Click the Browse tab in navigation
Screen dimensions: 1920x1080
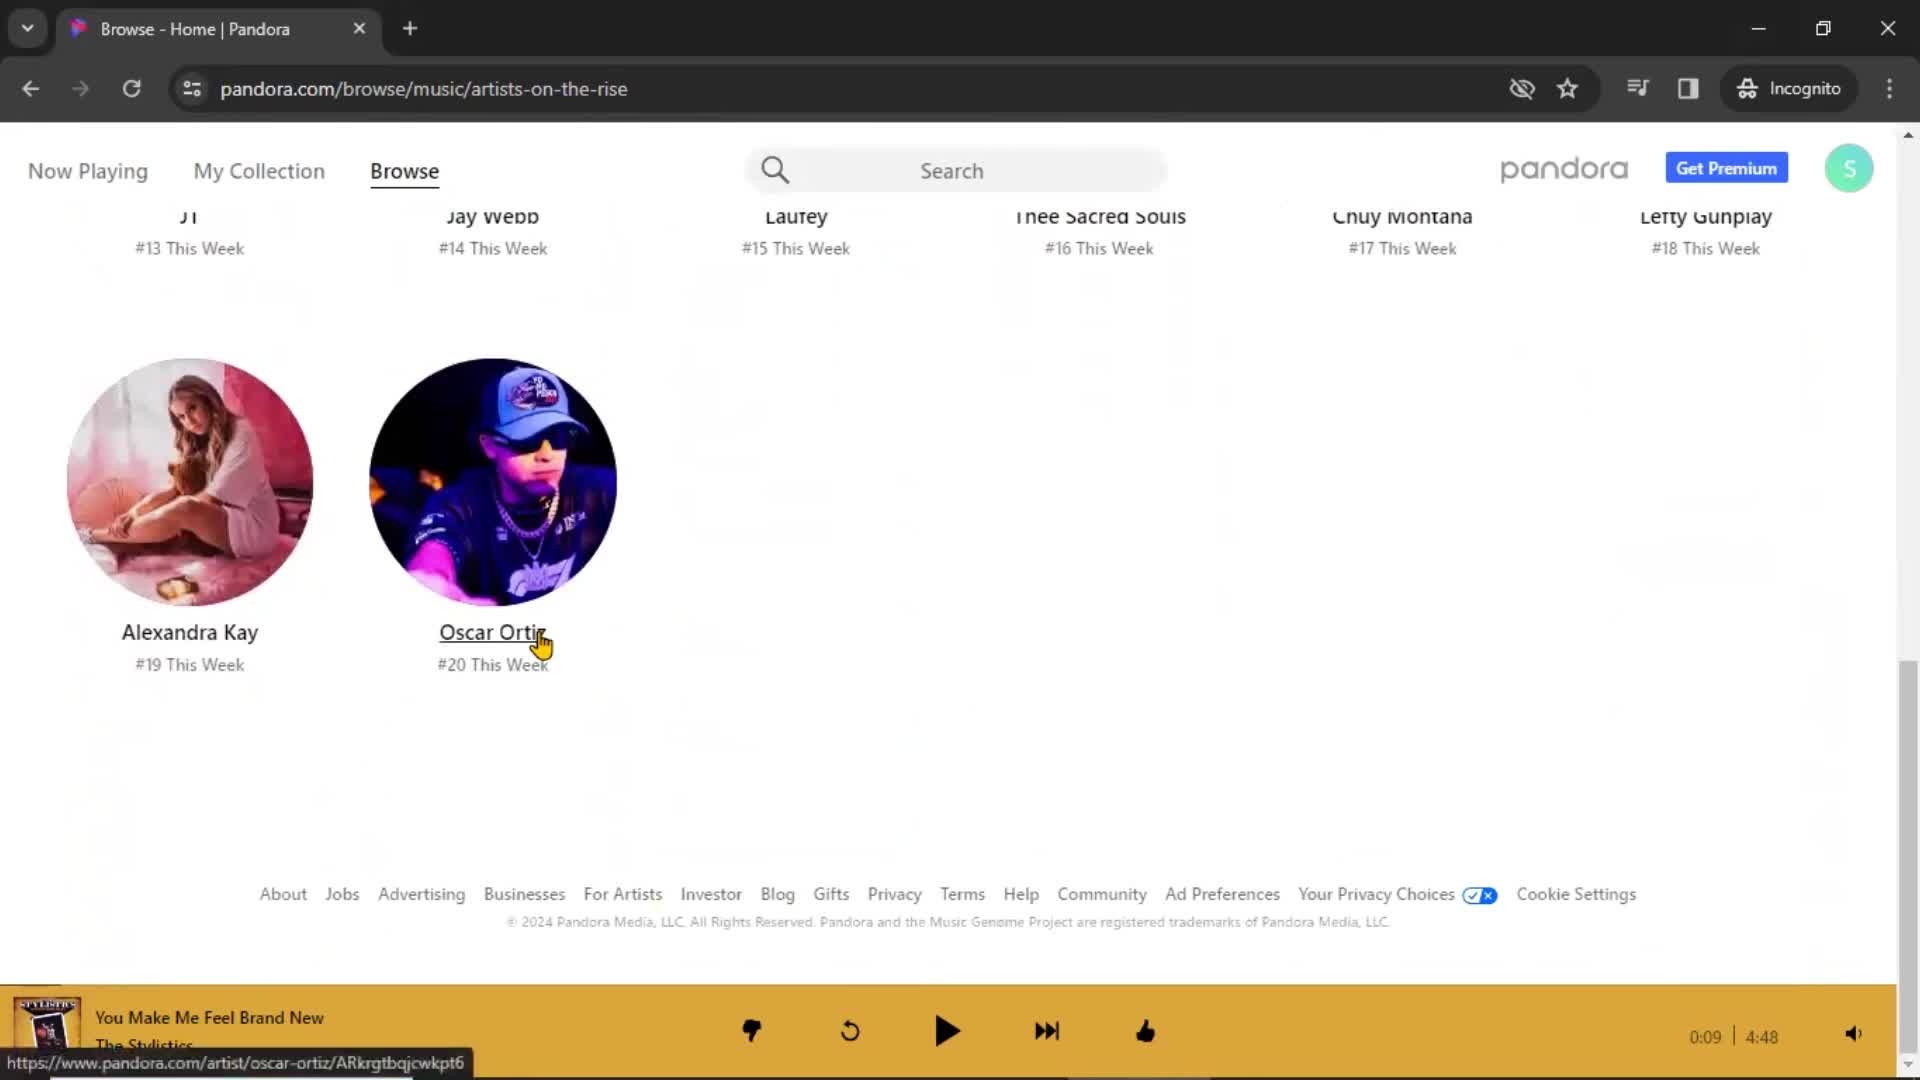405,170
